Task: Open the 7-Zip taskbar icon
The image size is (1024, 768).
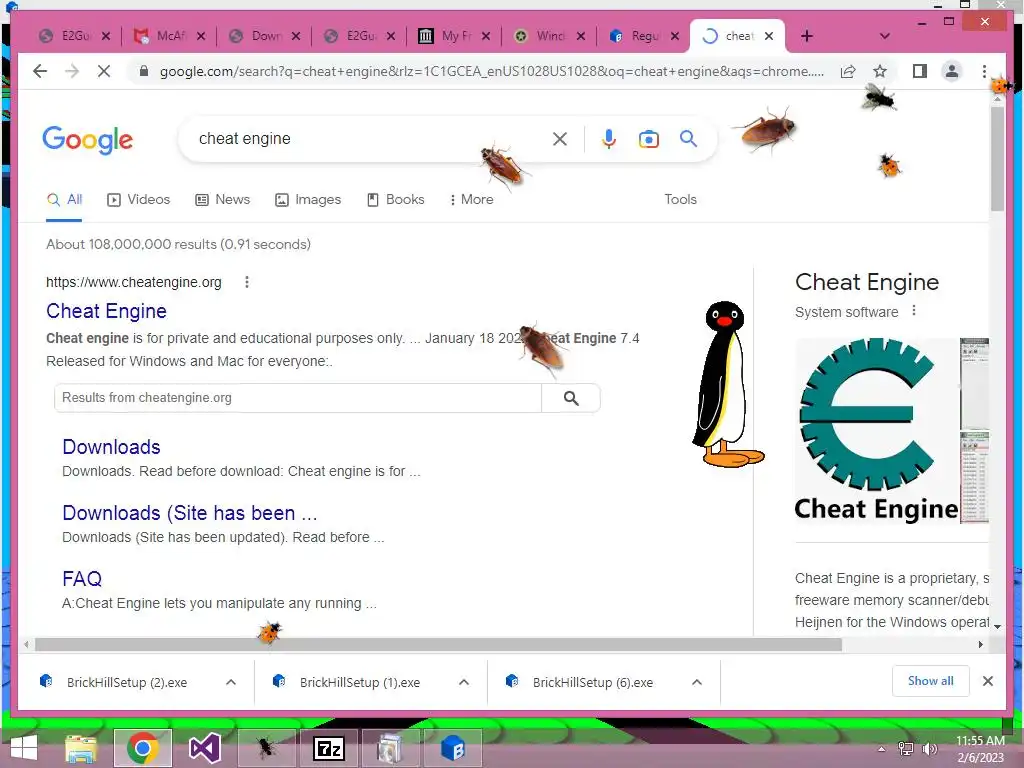Action: click(328, 748)
